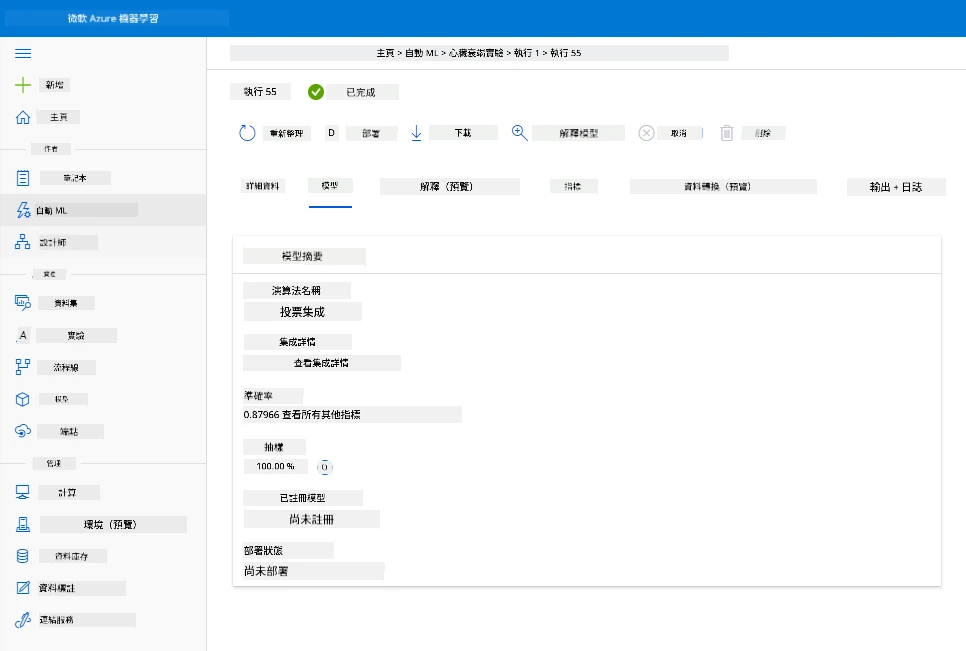The image size is (966, 651).
Task: Toggle the hamburger navigation menu
Action: (23, 54)
